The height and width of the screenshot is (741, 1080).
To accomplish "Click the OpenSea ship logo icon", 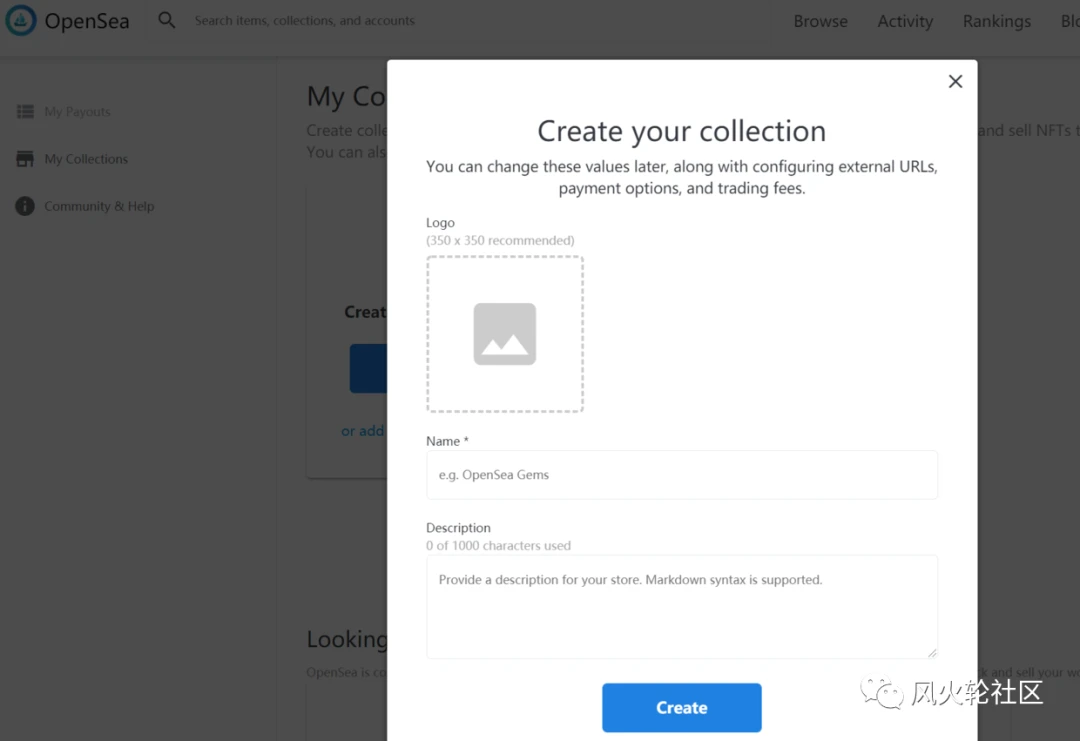I will (21, 21).
